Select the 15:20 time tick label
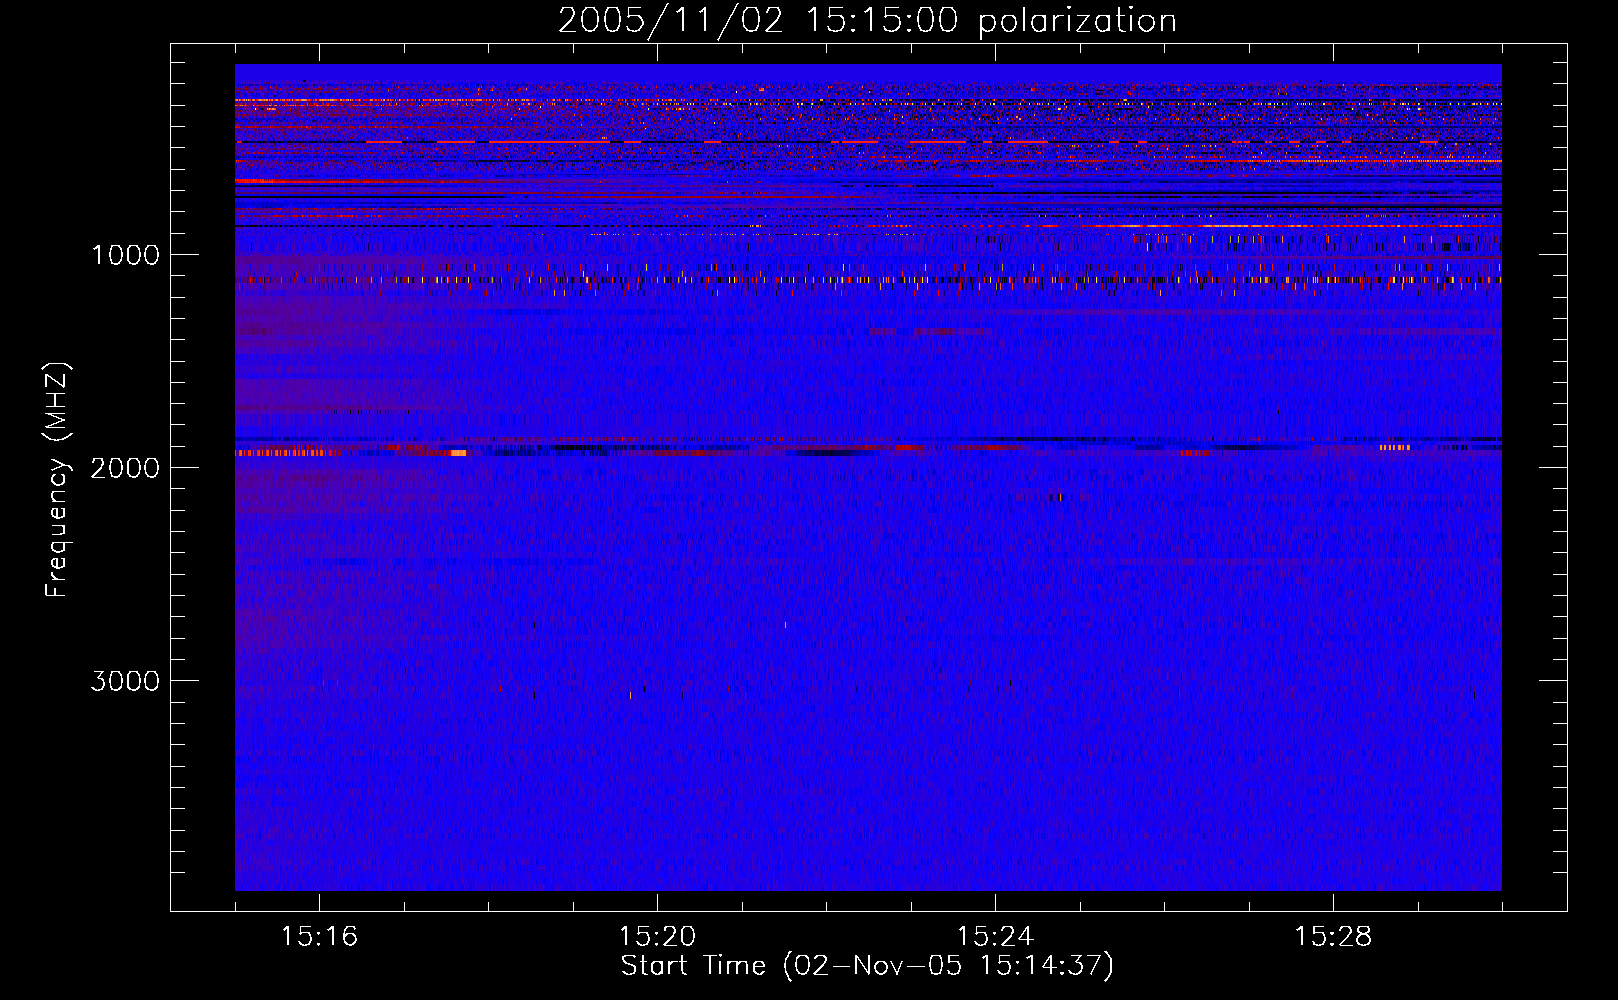1618x1000 pixels. coord(657,937)
